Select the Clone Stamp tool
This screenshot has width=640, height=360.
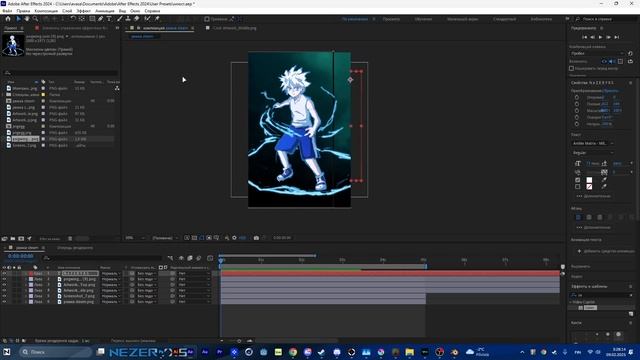[x=128, y=19]
